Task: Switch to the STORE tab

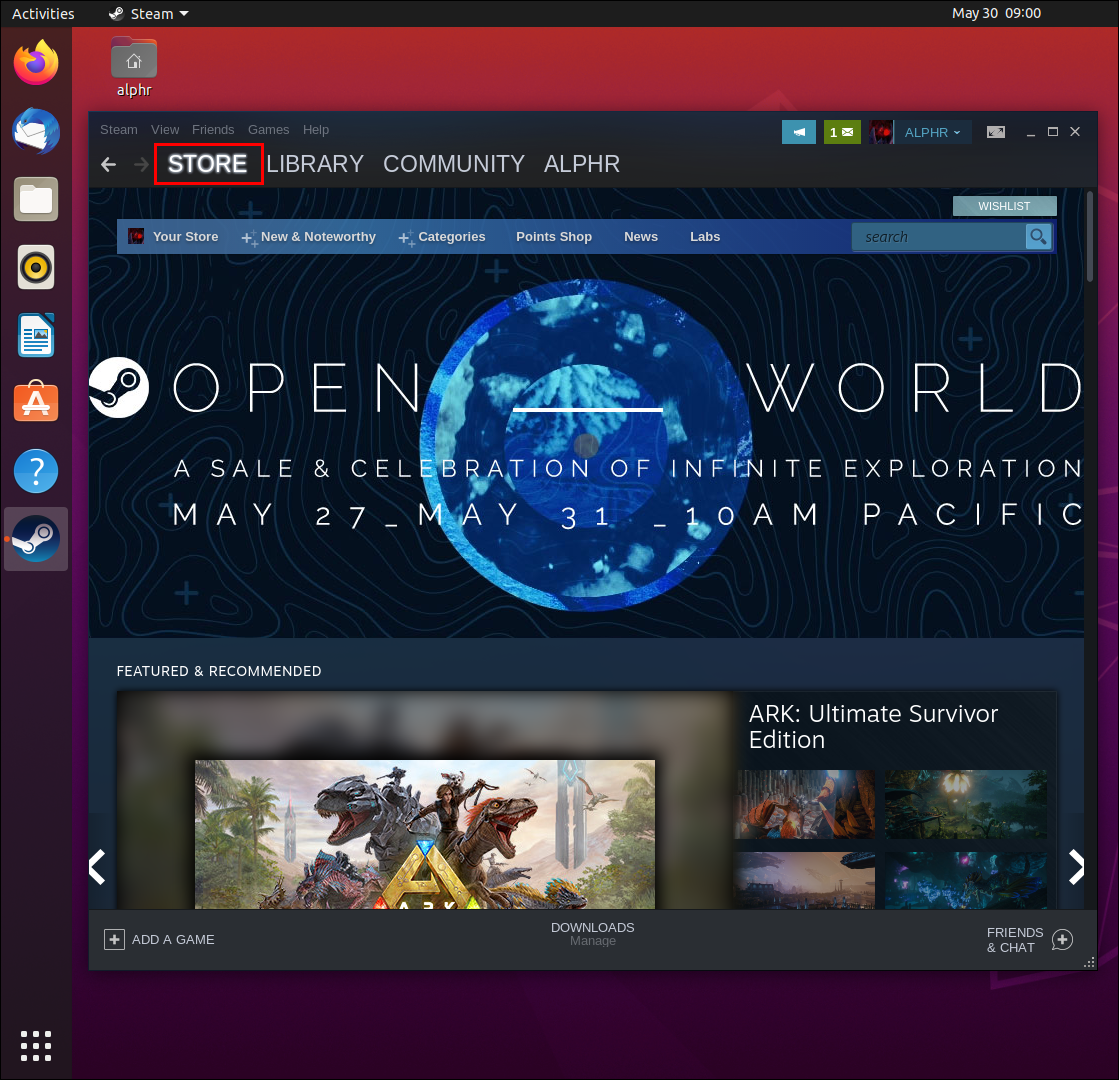Action: (208, 164)
